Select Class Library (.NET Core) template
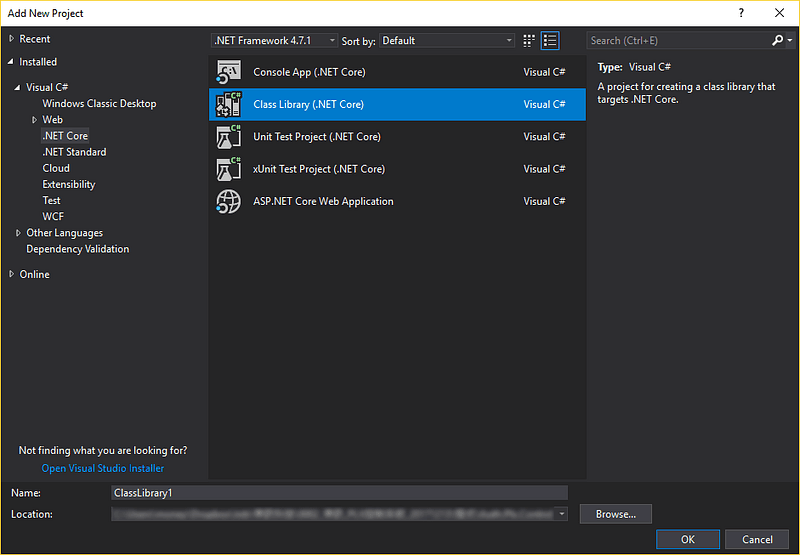 (397, 104)
